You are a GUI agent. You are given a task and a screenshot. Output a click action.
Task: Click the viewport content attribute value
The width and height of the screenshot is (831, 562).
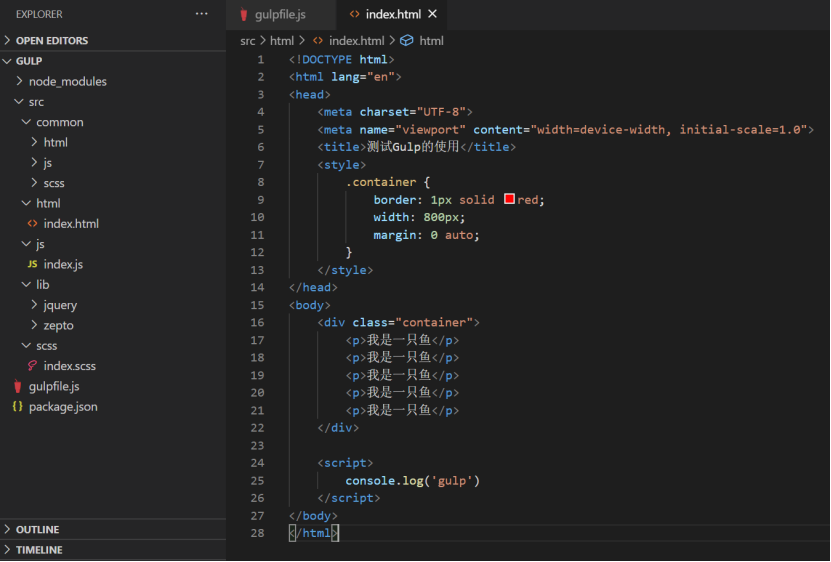click(x=668, y=130)
